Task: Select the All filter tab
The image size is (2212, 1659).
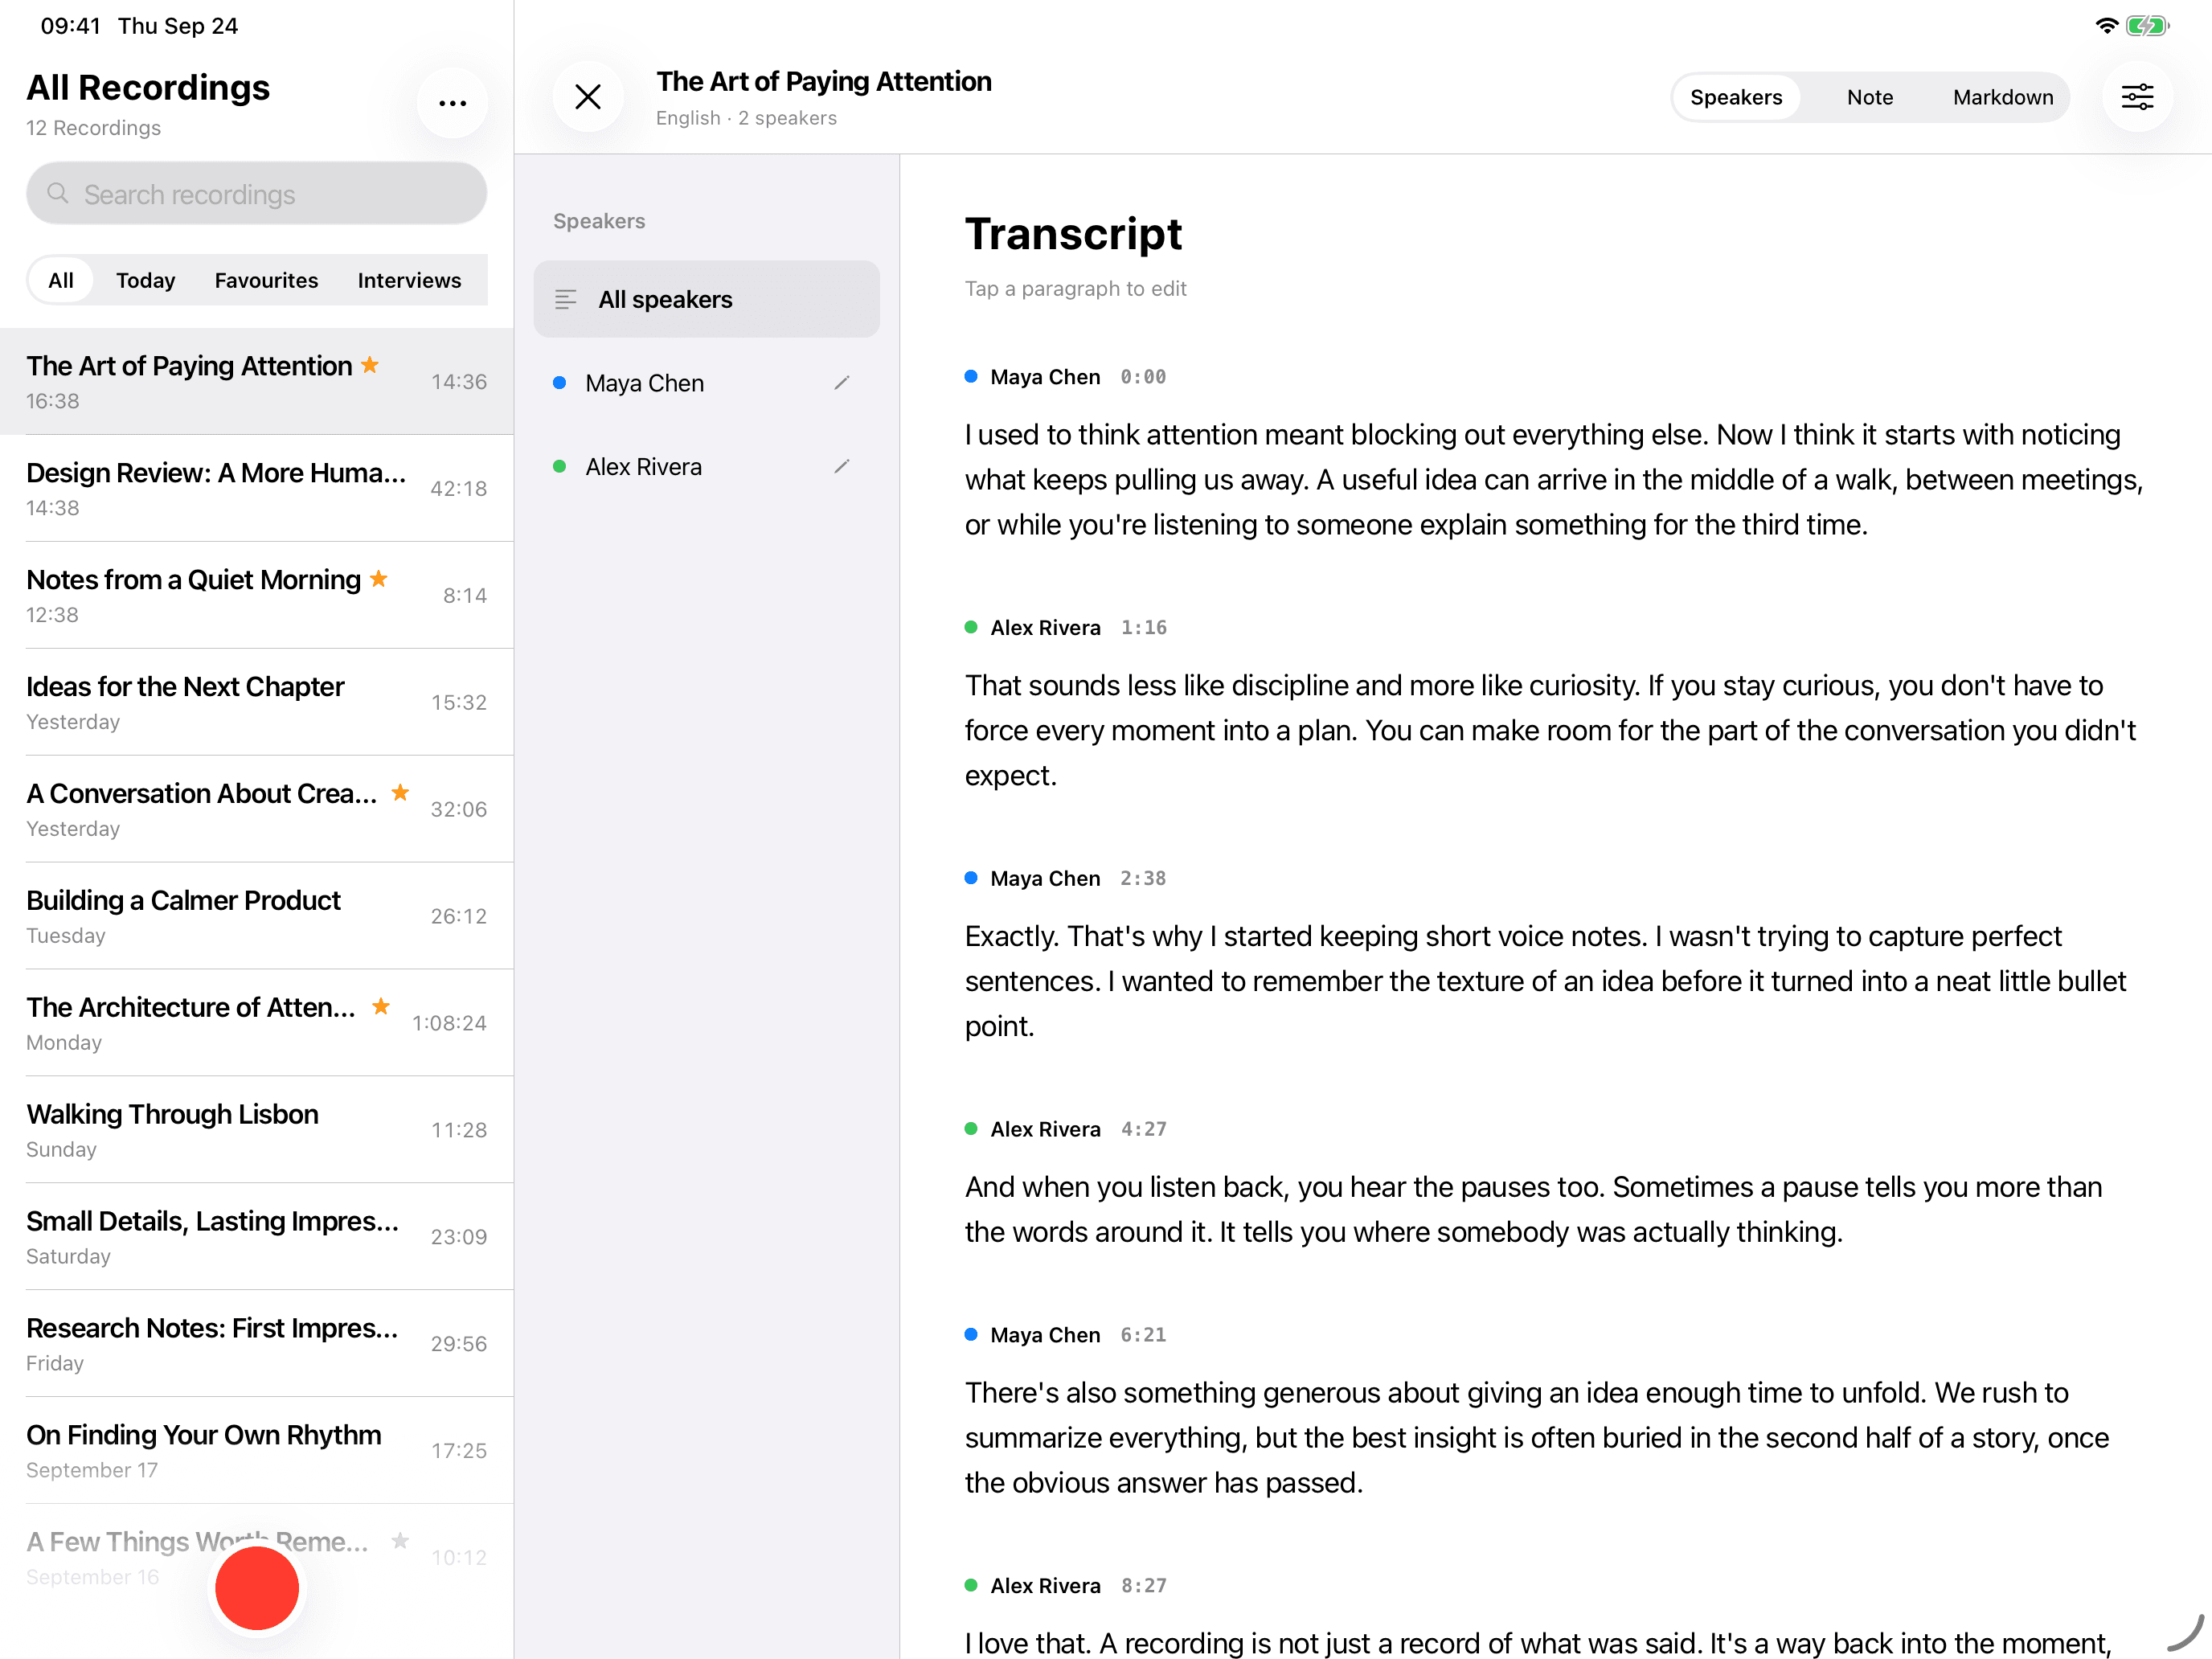Action: coord(61,280)
